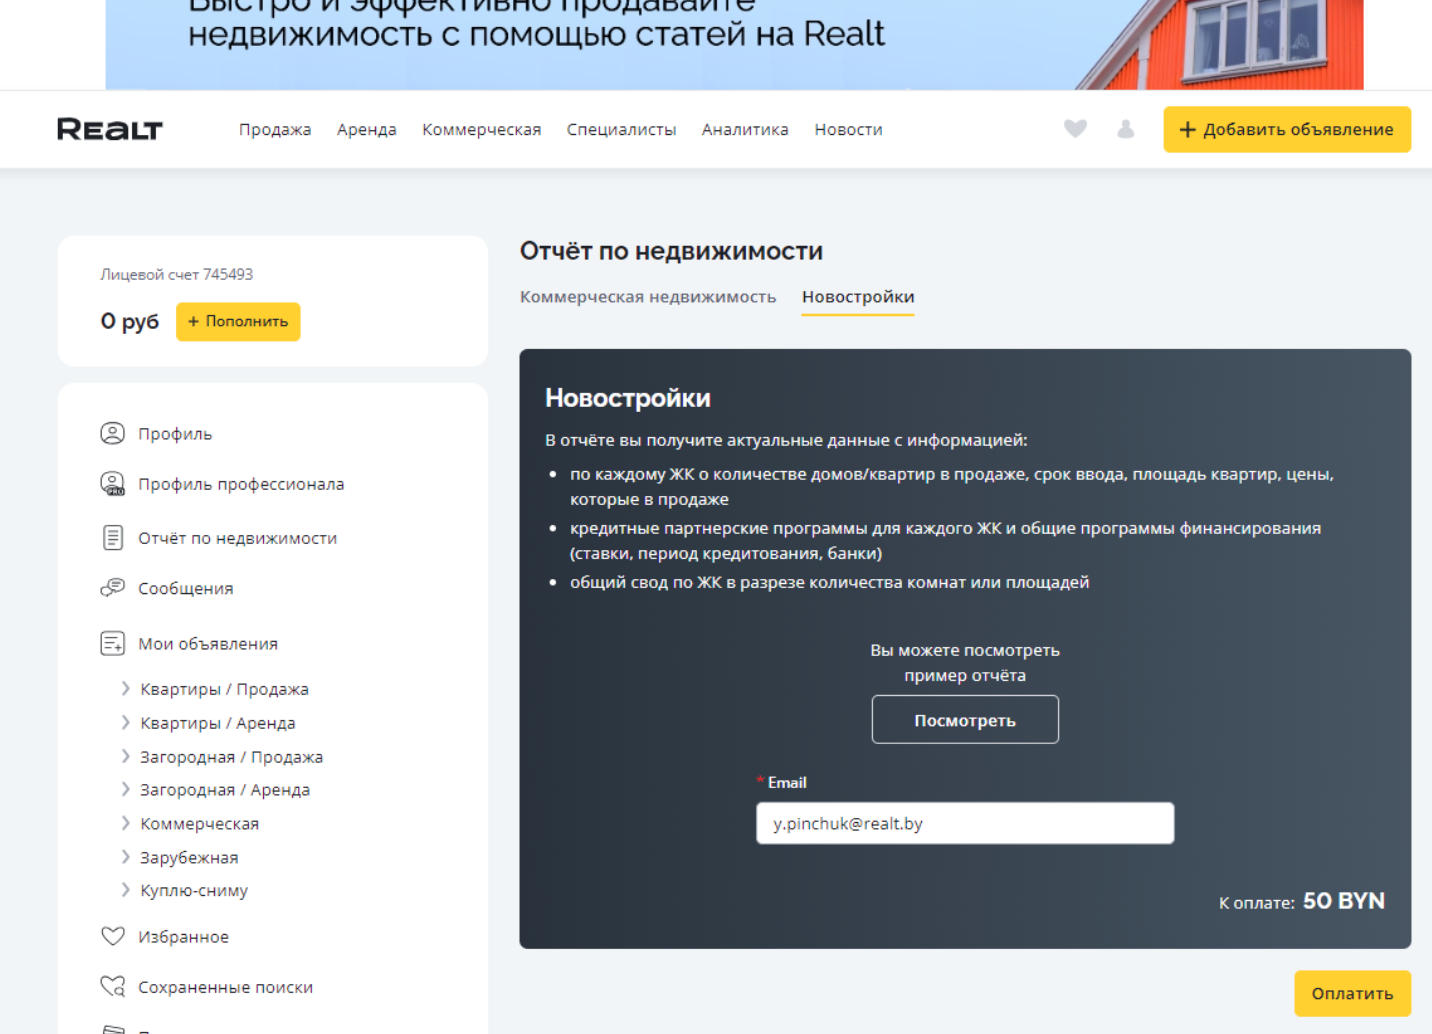
Task: Click the Оплатить button
Action: click(x=1353, y=993)
